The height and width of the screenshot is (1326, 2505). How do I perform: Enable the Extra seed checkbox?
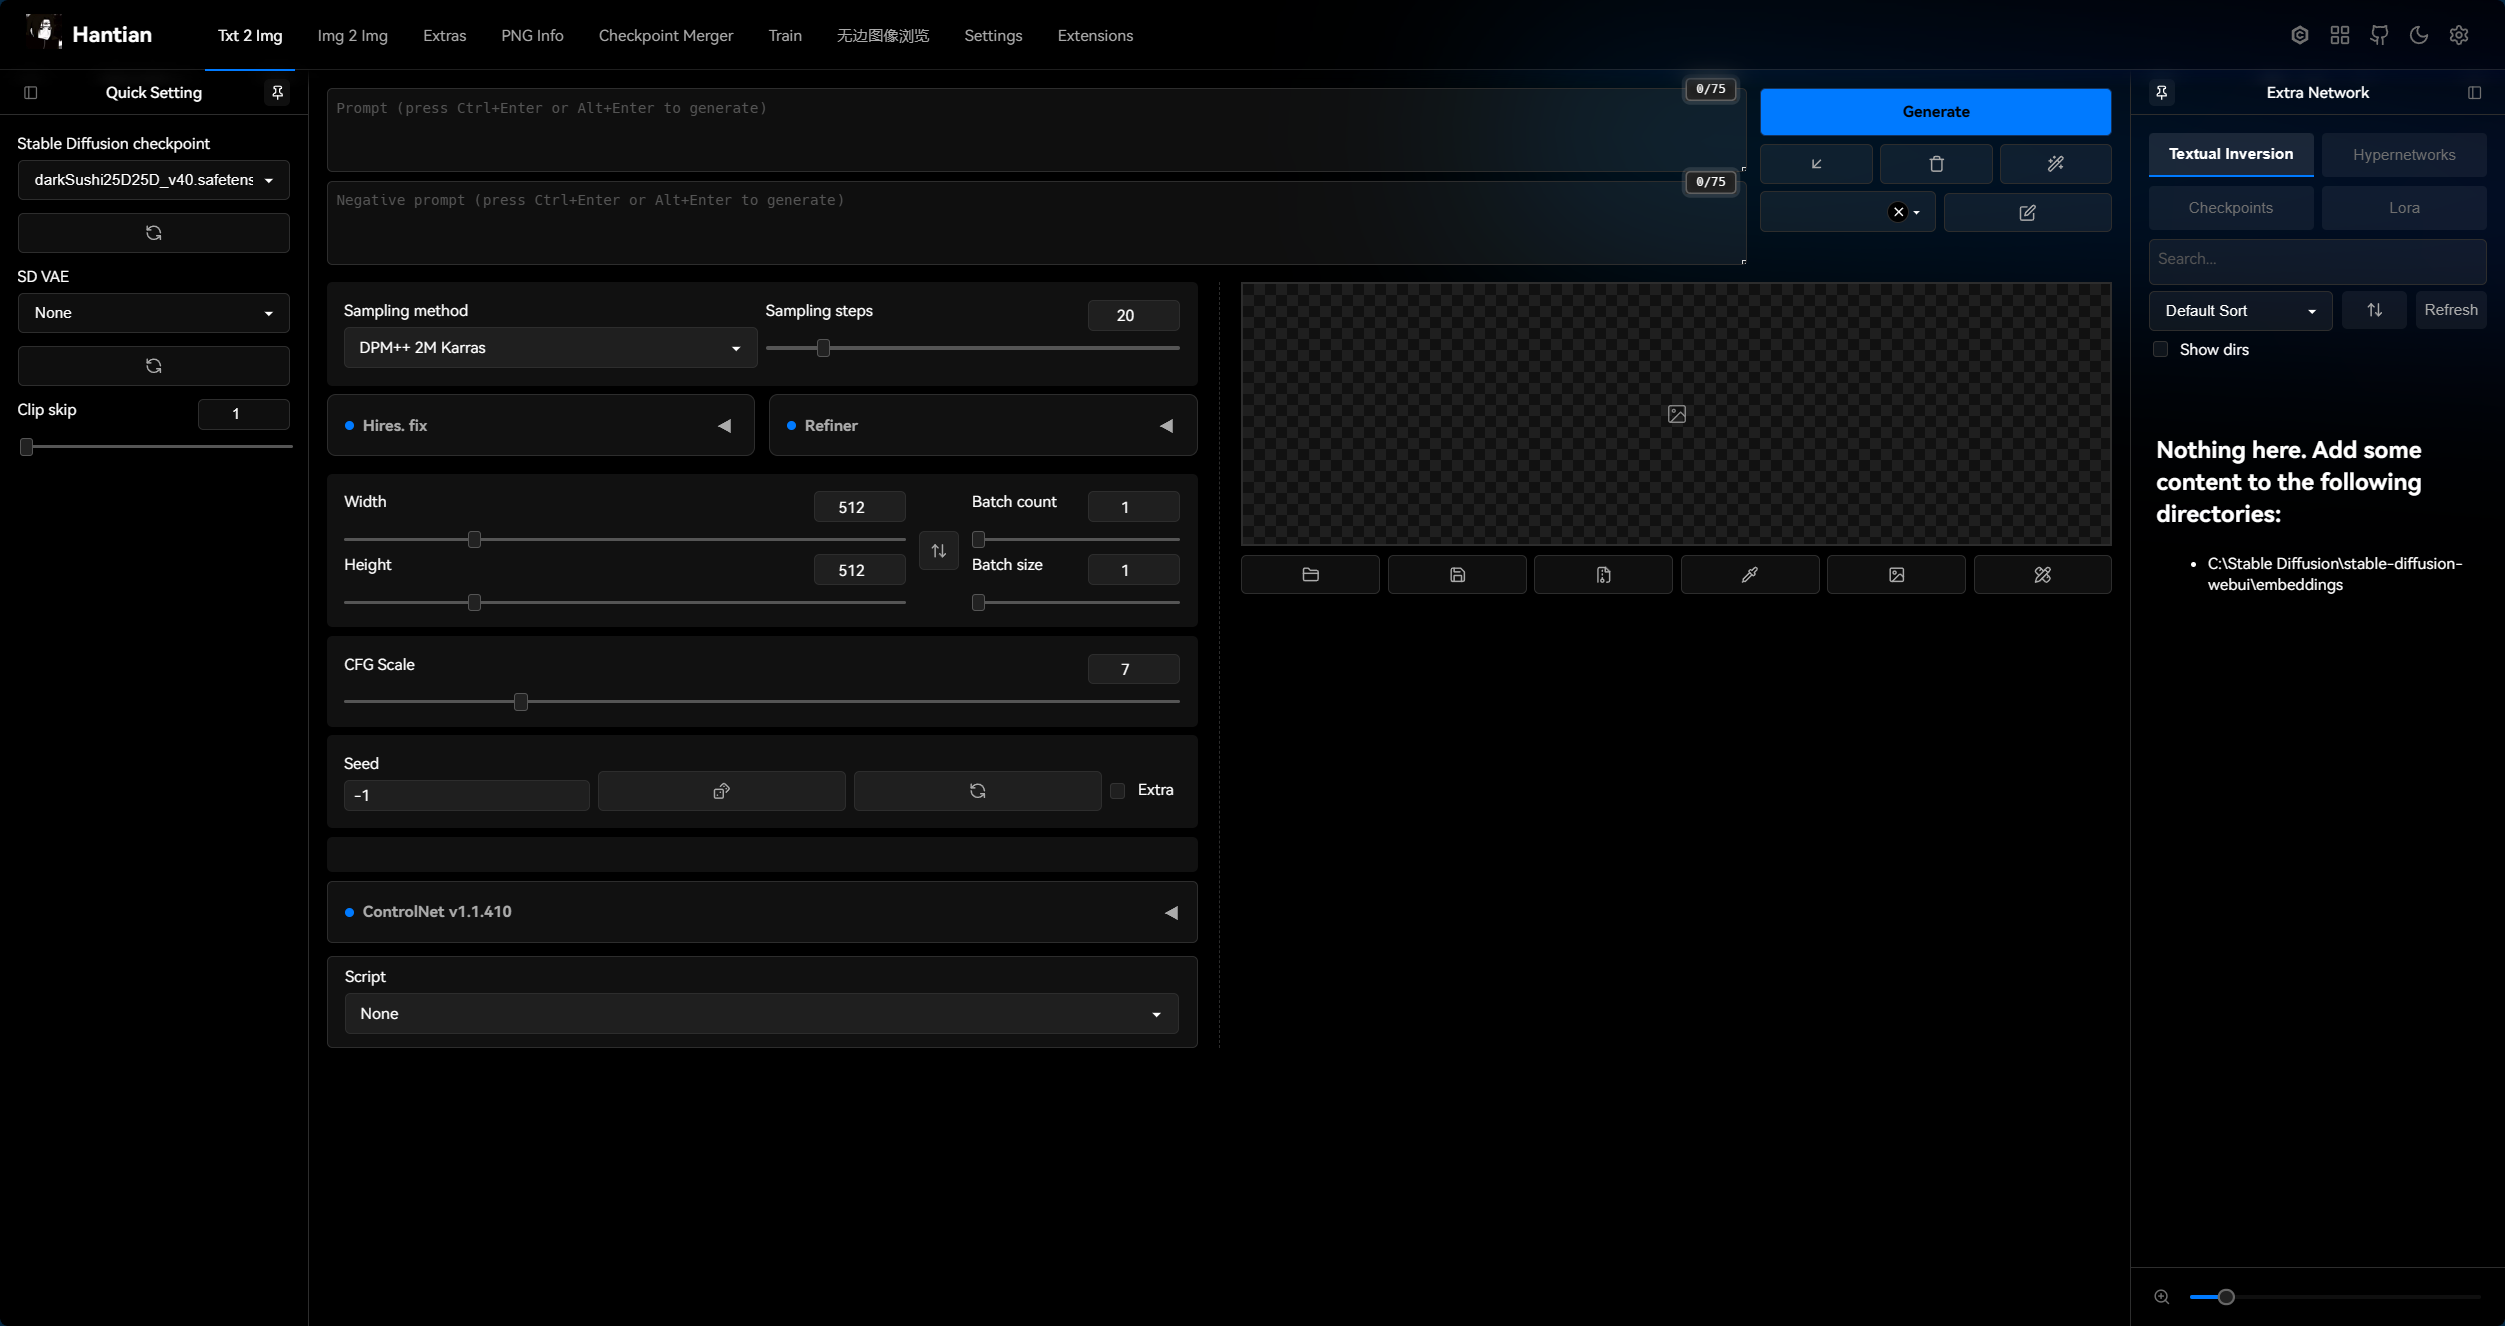click(1118, 791)
